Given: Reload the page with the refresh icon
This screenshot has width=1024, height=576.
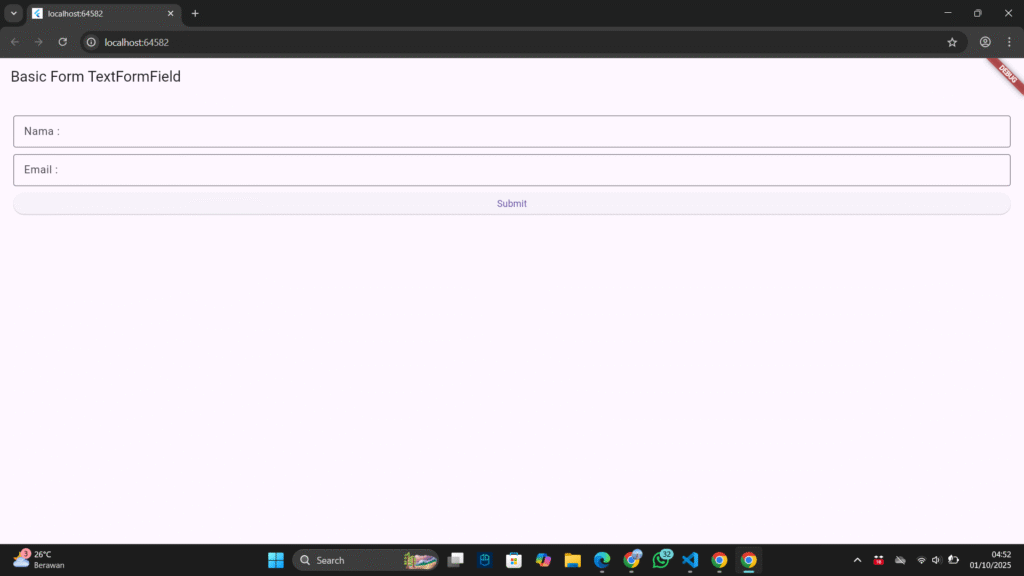Looking at the screenshot, I should pos(62,42).
